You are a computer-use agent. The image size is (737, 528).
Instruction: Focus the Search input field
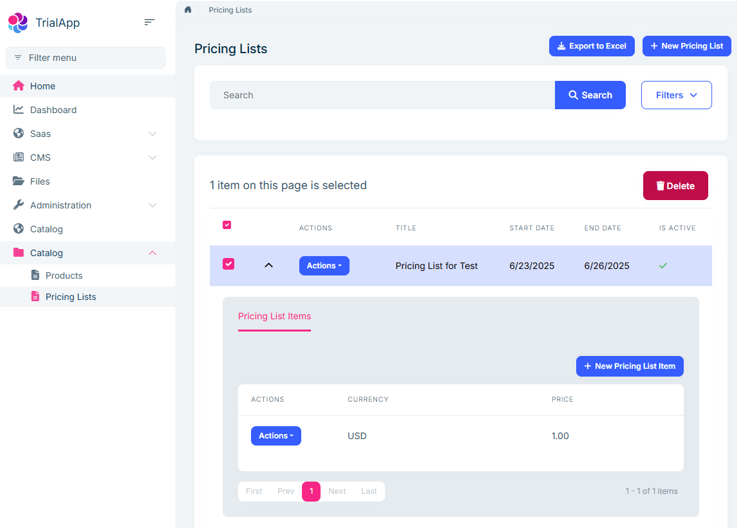click(x=382, y=95)
